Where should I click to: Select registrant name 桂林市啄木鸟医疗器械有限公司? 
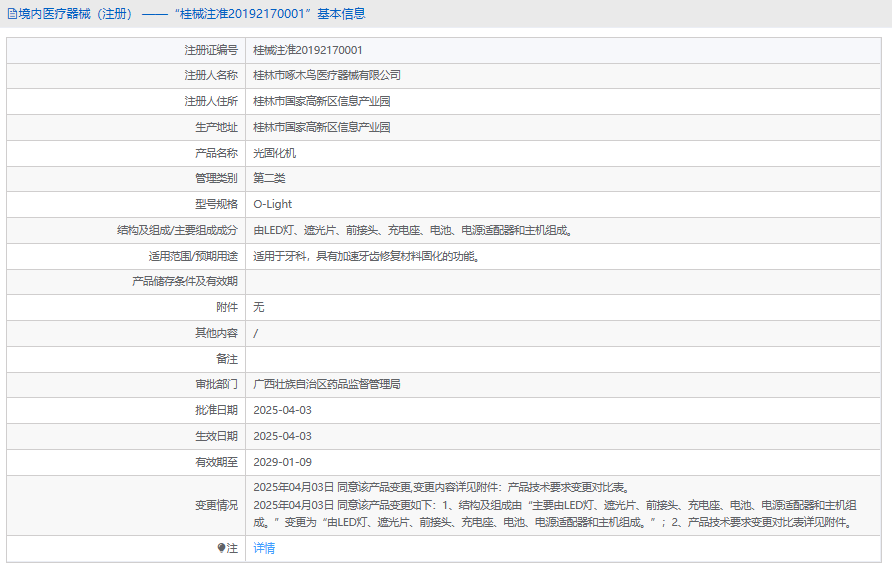(327, 75)
